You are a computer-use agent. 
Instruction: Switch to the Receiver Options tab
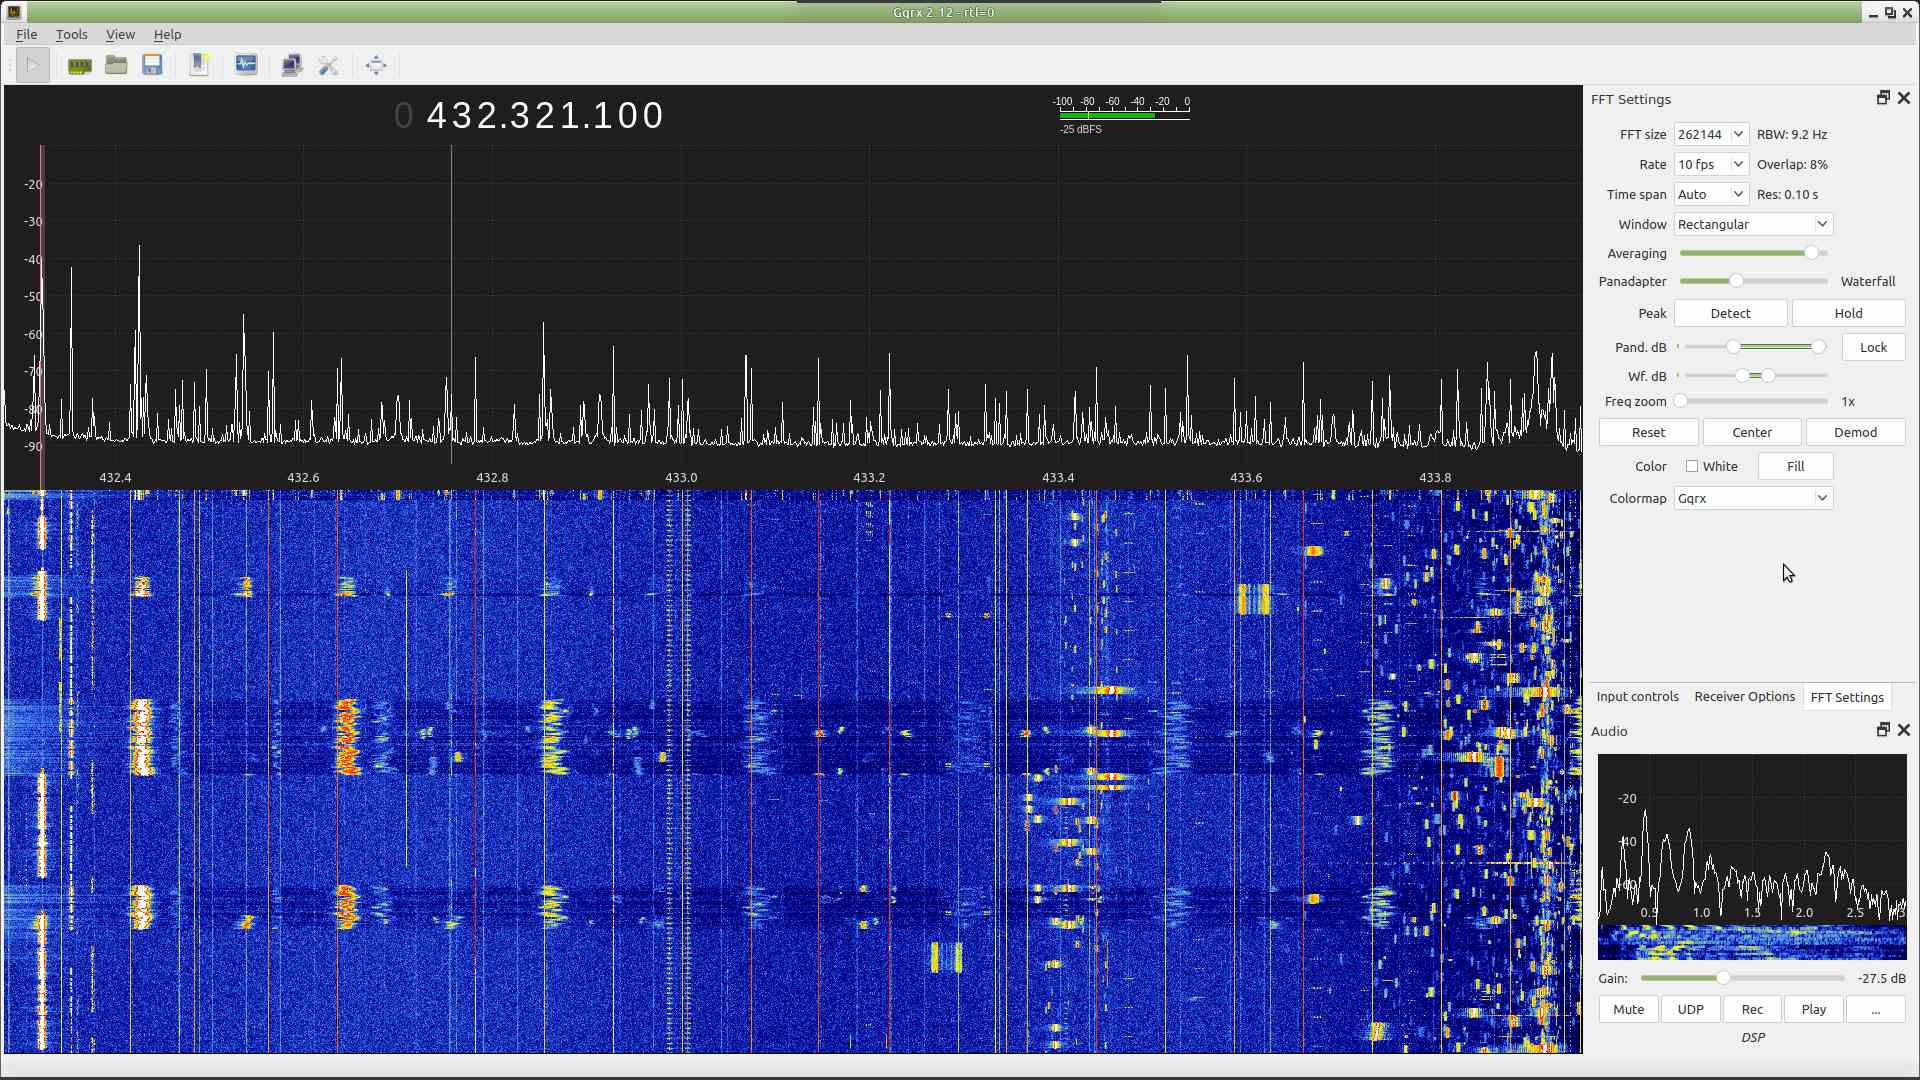tap(1744, 697)
